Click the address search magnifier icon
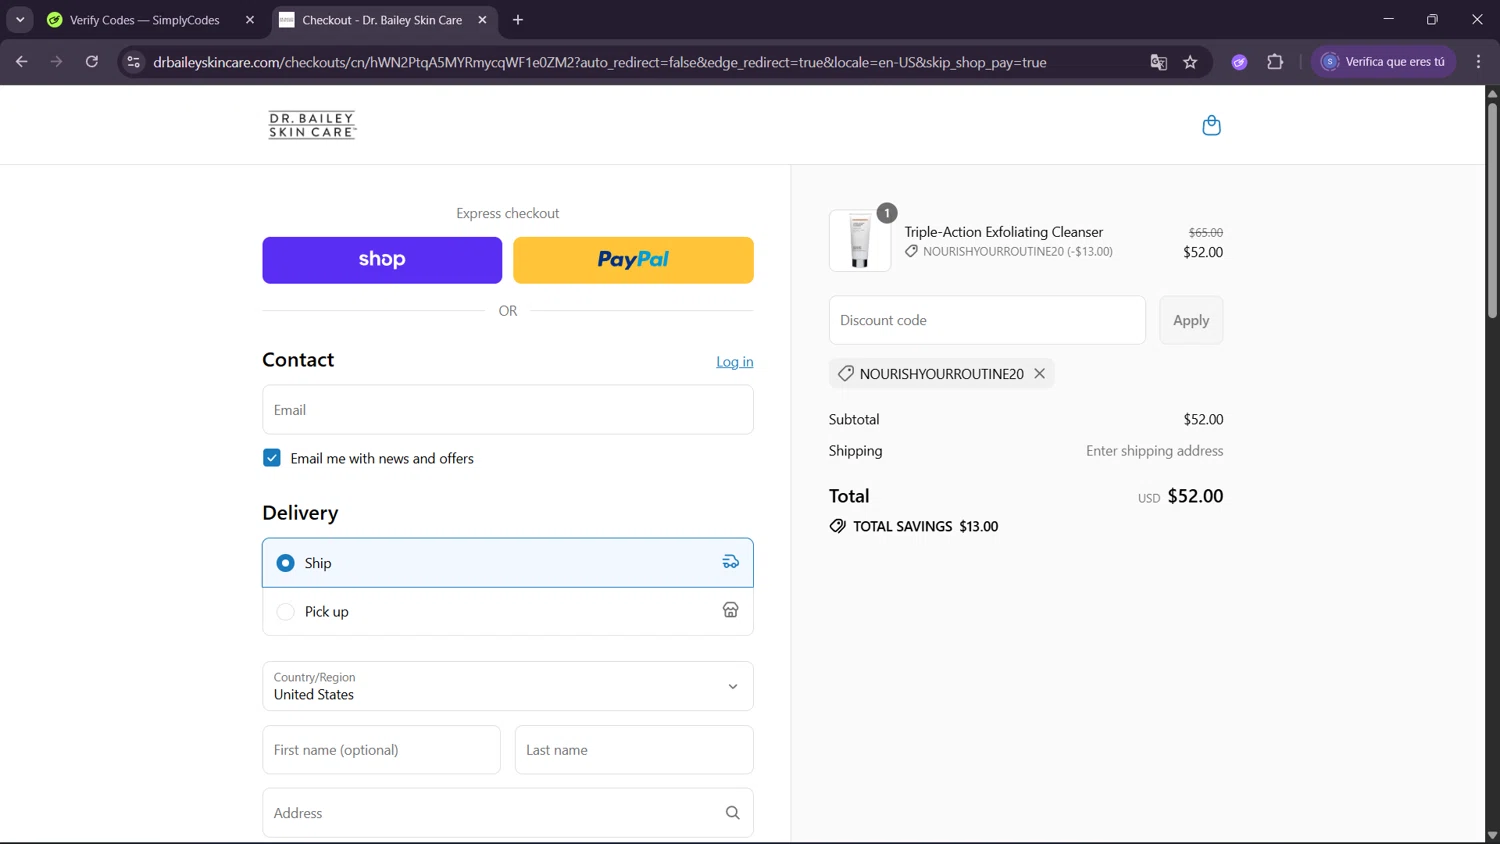This screenshot has width=1500, height=844. (732, 813)
